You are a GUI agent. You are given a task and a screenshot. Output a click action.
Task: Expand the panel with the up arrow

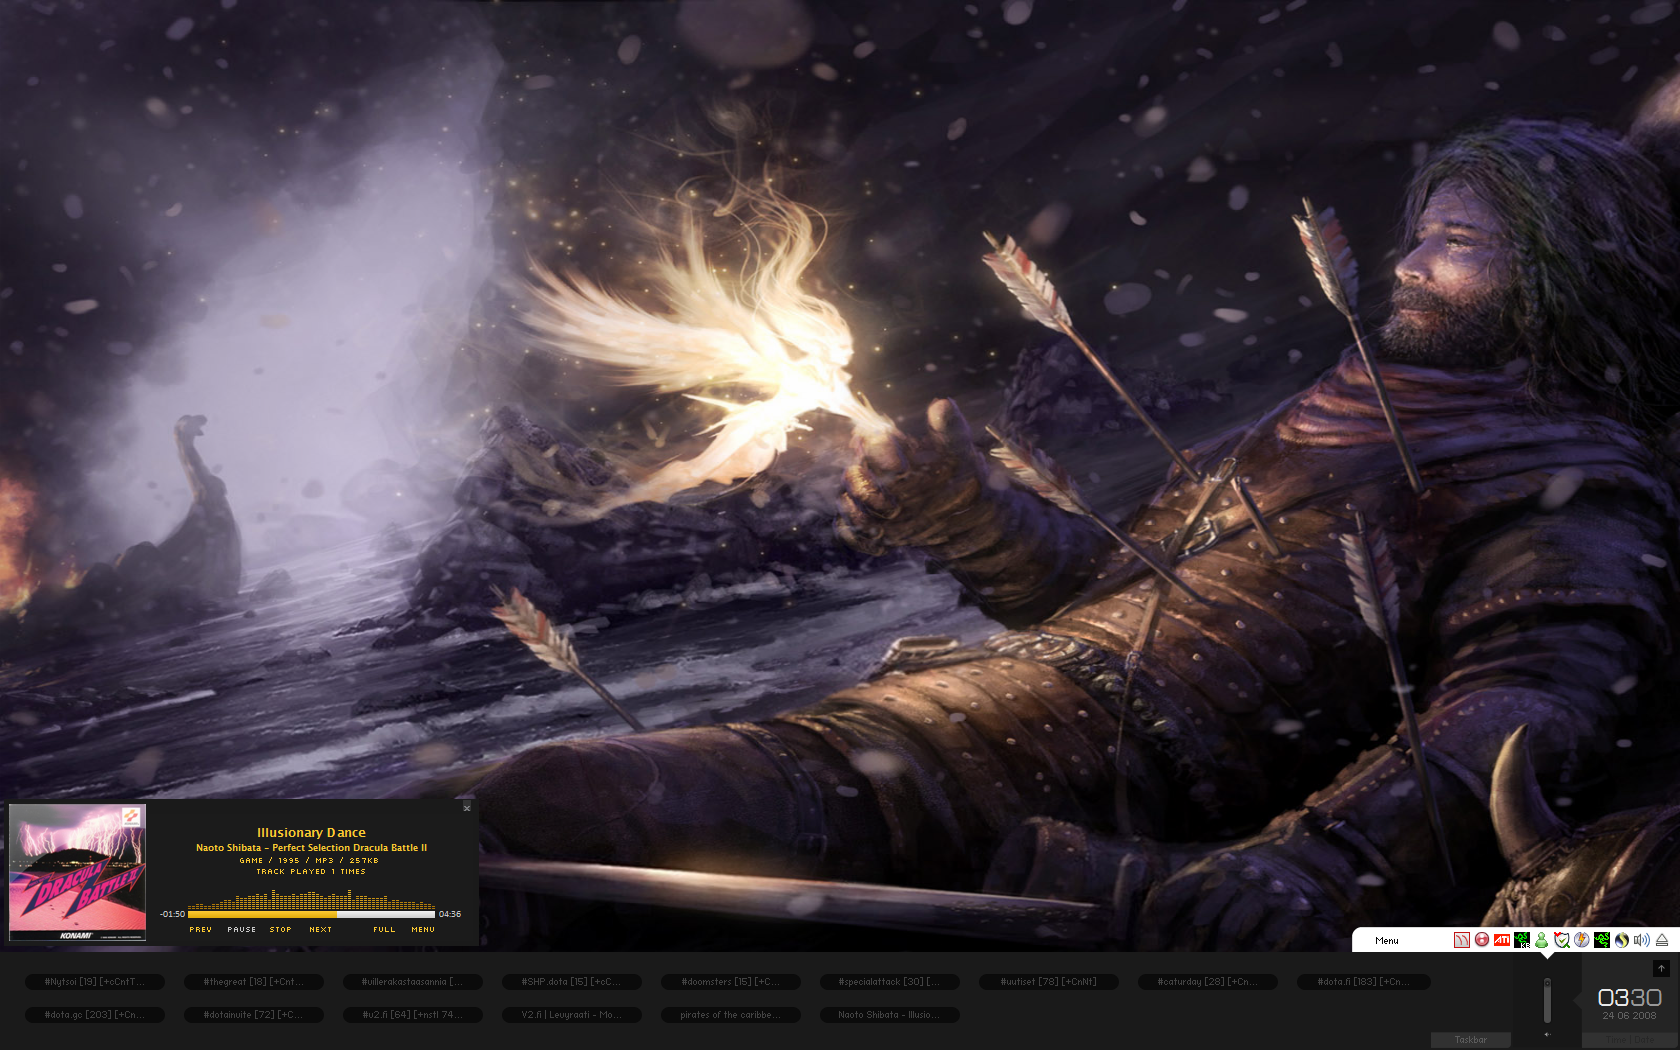pyautogui.click(x=1661, y=968)
